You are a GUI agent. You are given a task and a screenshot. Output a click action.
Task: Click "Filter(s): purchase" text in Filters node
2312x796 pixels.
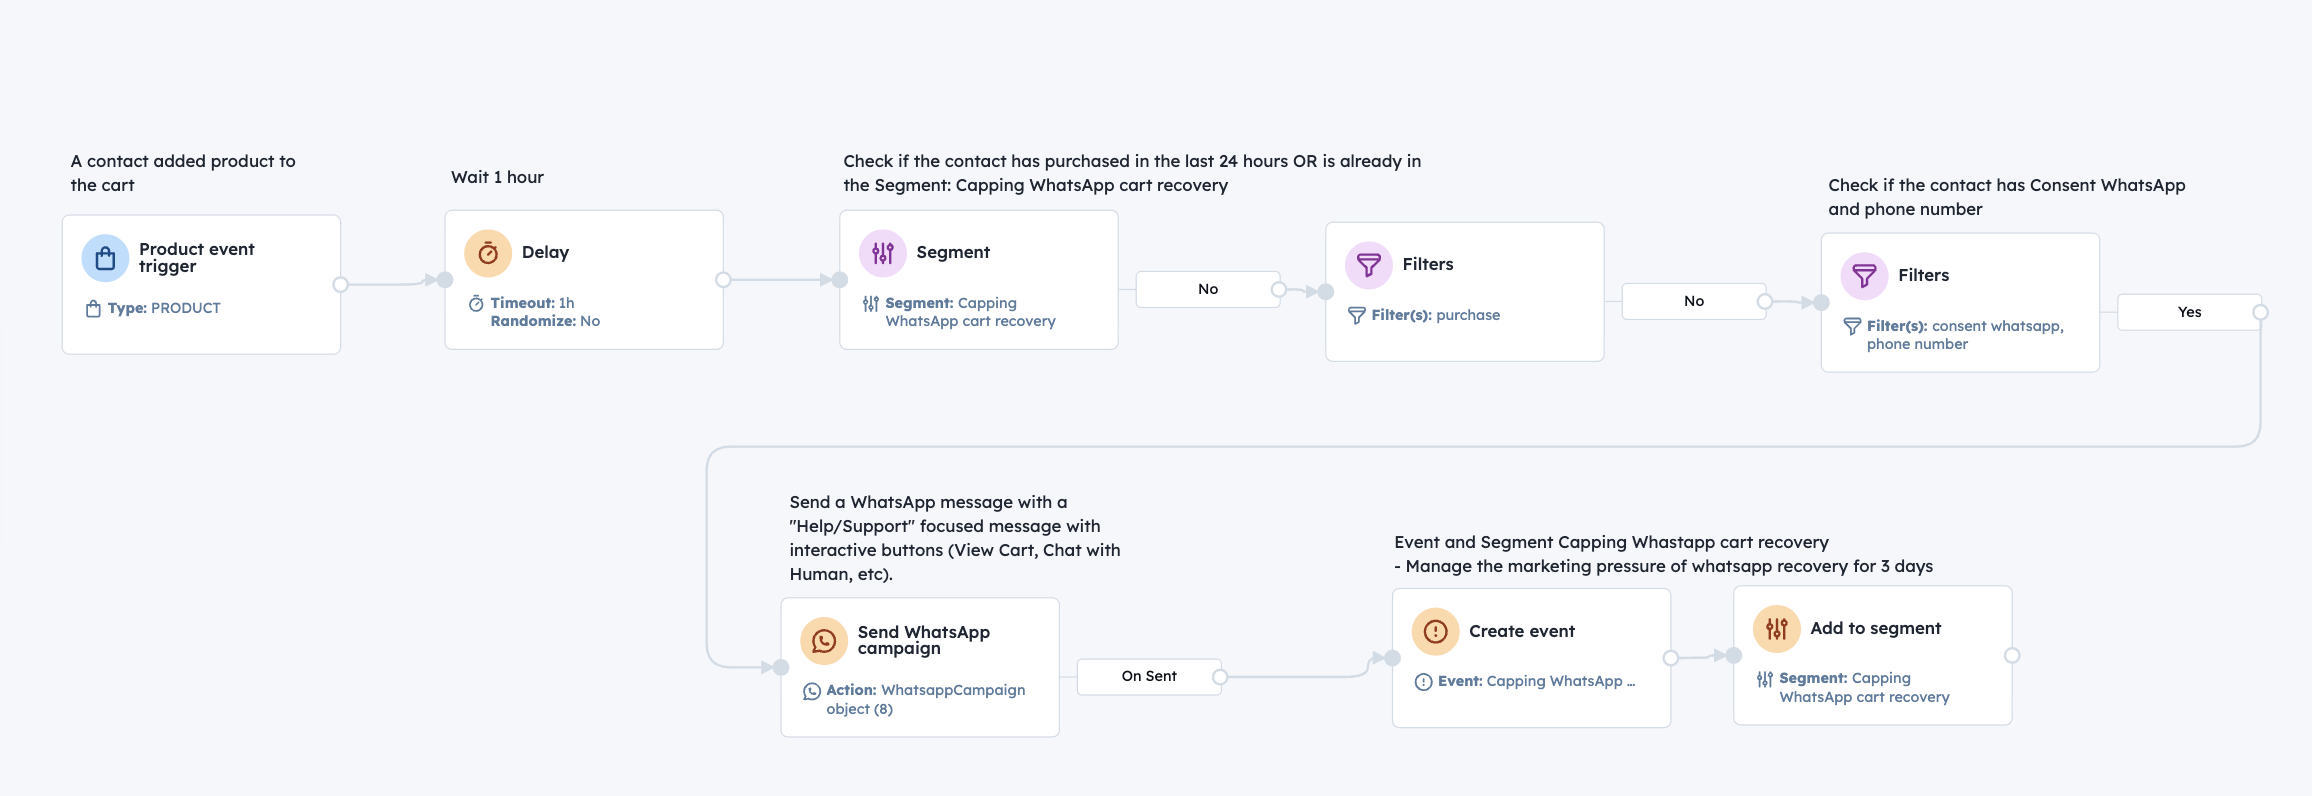(1435, 316)
